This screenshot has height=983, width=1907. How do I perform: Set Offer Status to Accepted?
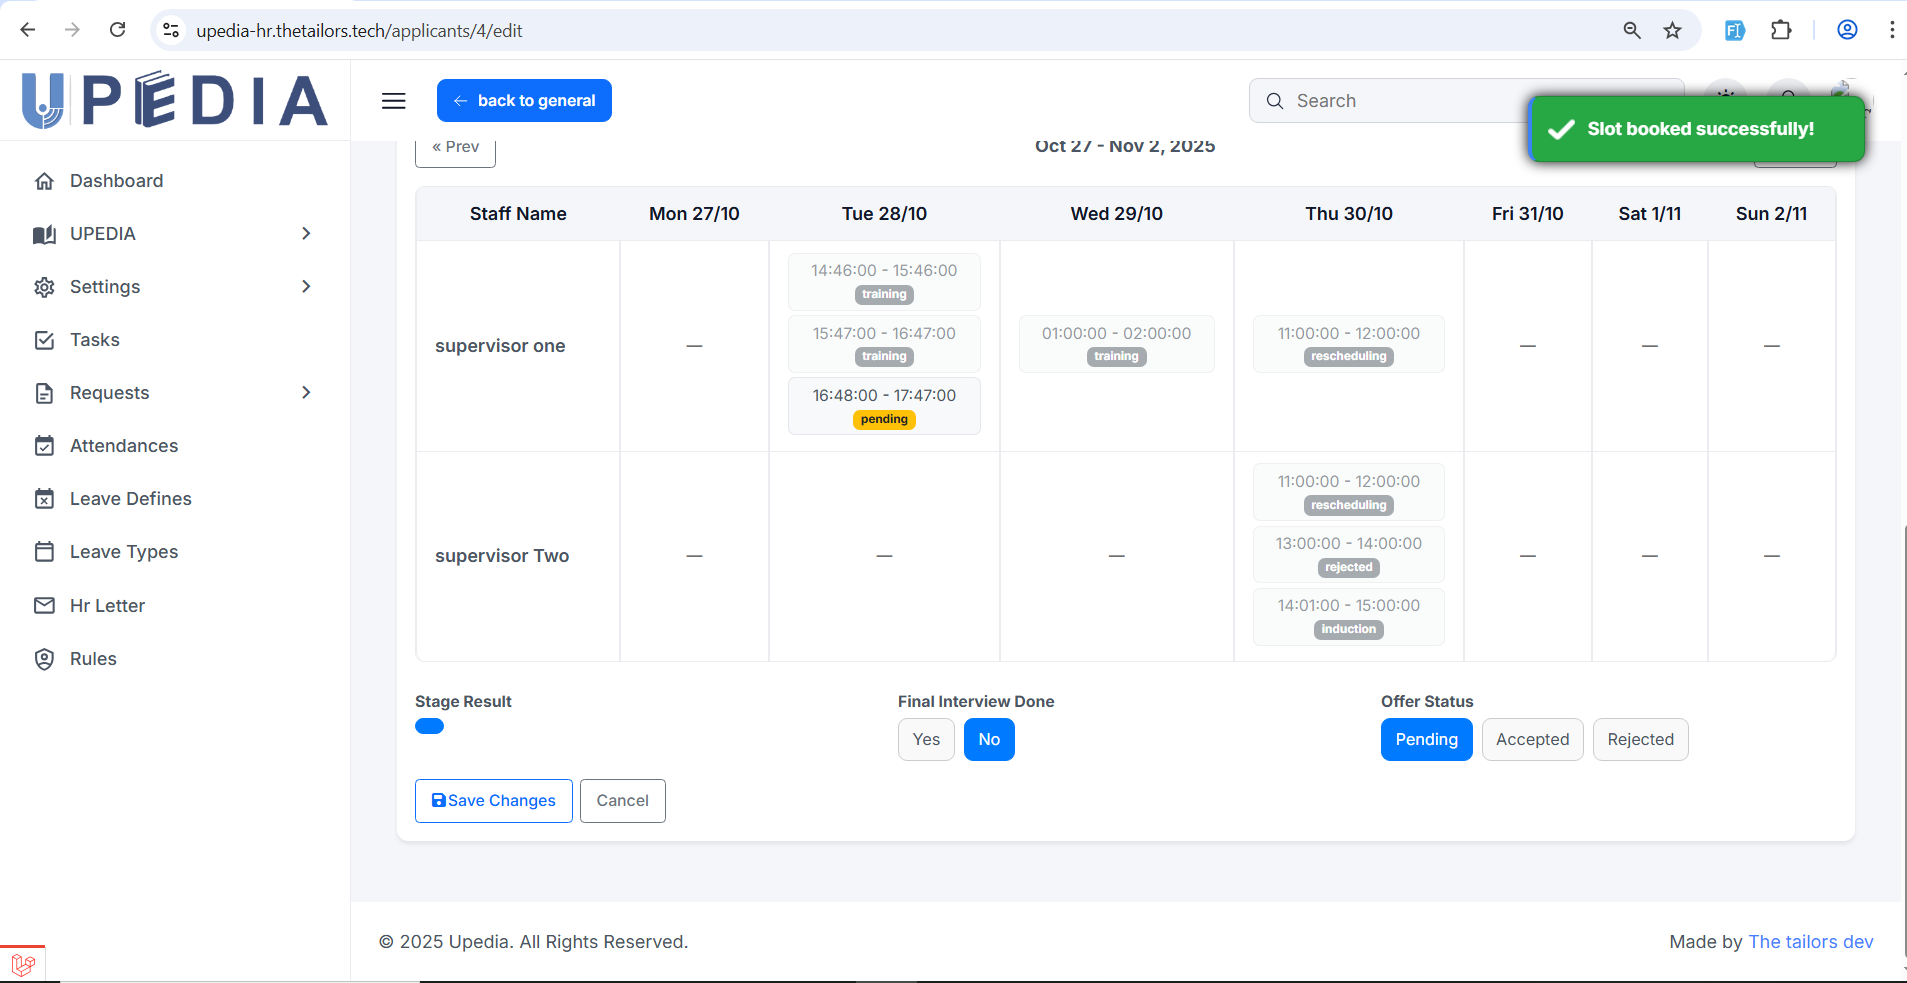pyautogui.click(x=1532, y=740)
